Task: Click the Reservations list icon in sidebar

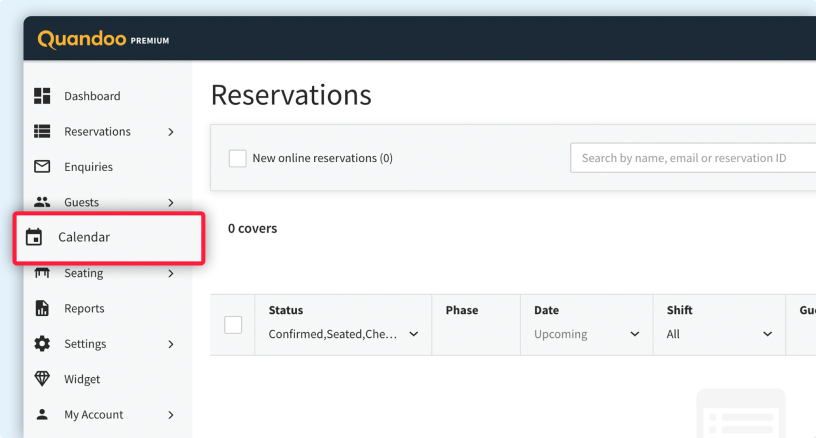Action: coord(42,131)
